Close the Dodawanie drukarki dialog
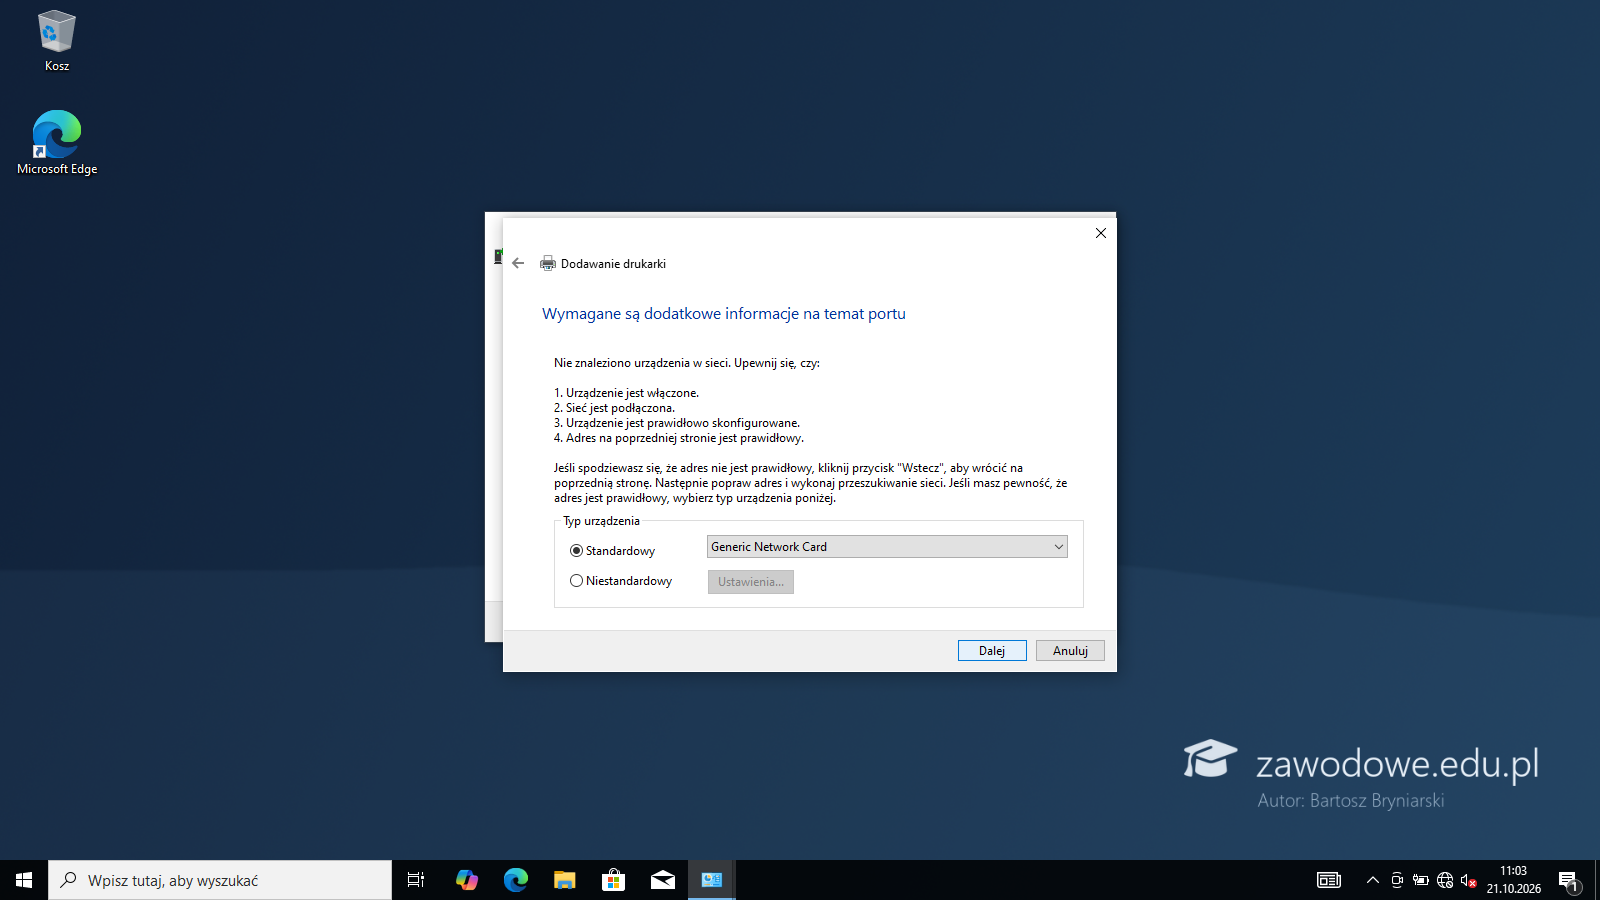Screen dimensions: 1600x900 1101,233
